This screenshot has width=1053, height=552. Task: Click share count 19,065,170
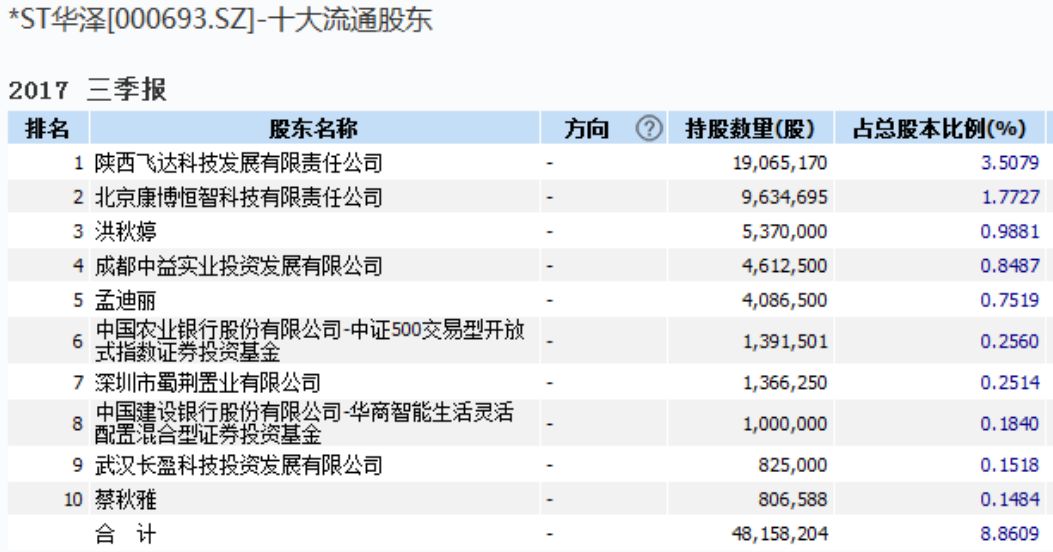click(780, 163)
